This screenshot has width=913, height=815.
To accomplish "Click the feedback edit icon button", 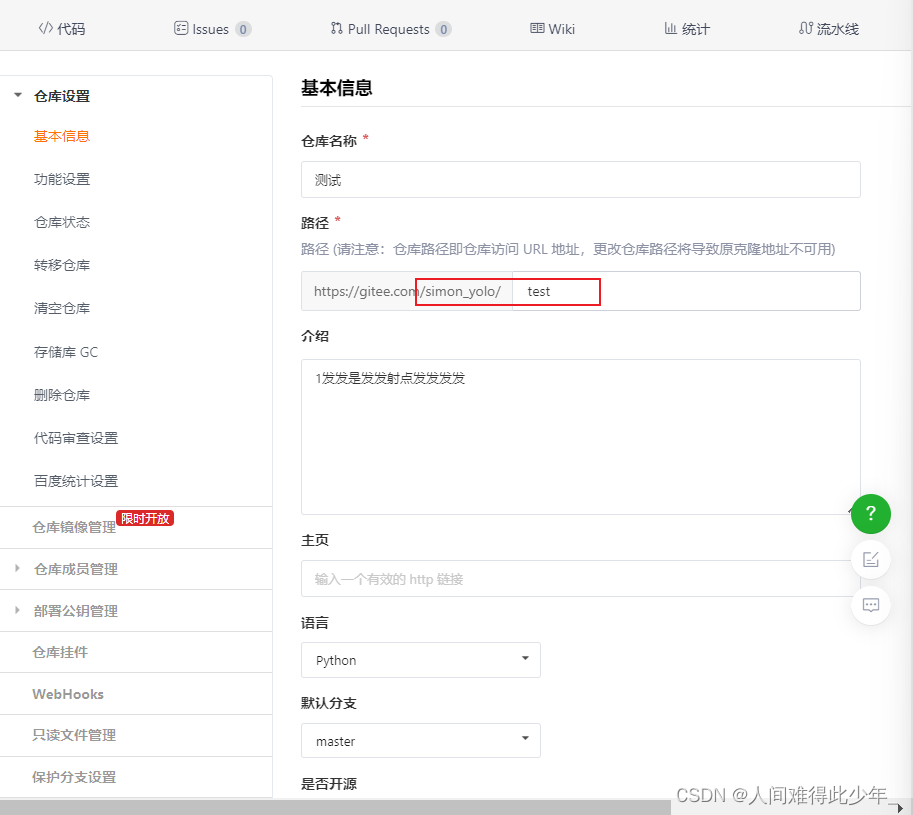I will (x=870, y=559).
